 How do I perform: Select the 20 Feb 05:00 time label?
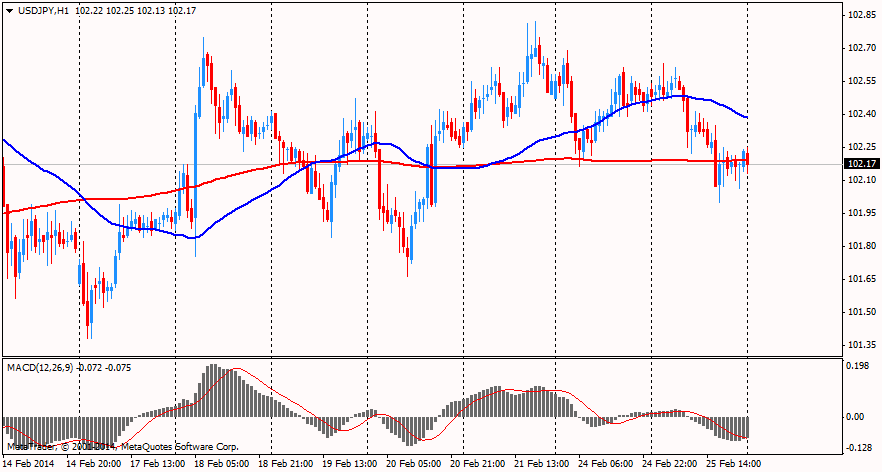pyautogui.click(x=412, y=464)
